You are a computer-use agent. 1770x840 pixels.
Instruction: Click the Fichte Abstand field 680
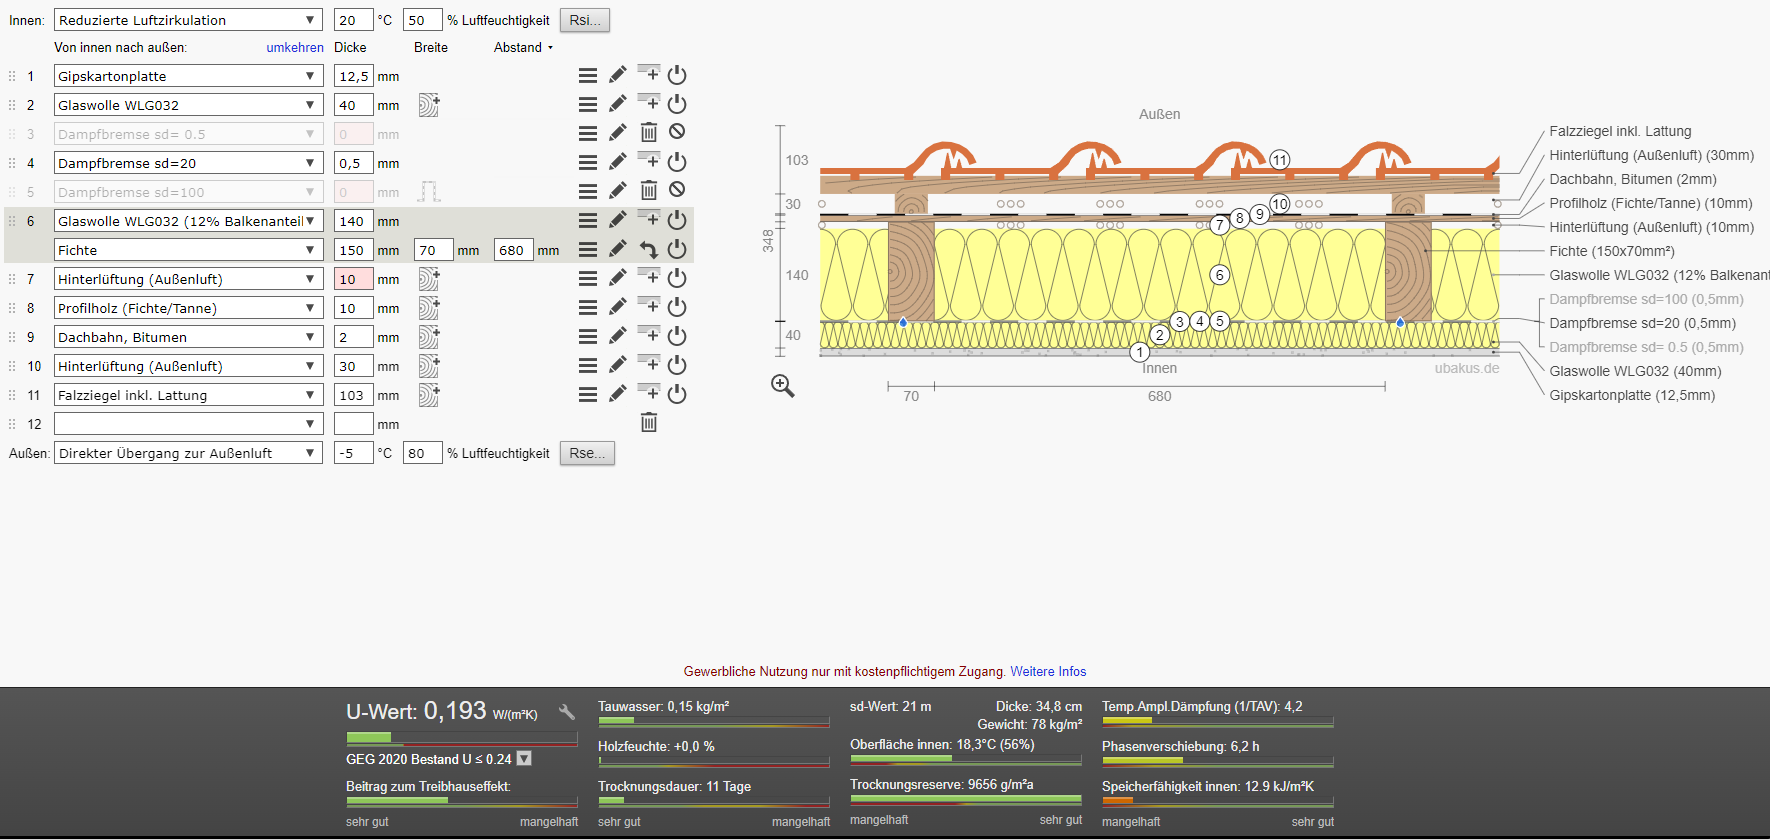pos(513,250)
